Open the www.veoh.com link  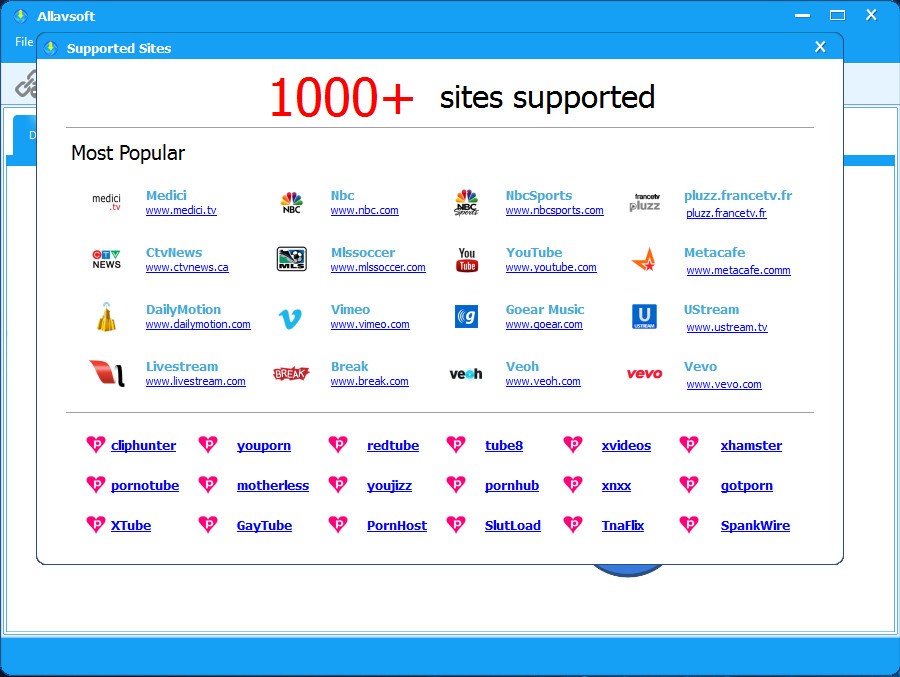point(543,381)
